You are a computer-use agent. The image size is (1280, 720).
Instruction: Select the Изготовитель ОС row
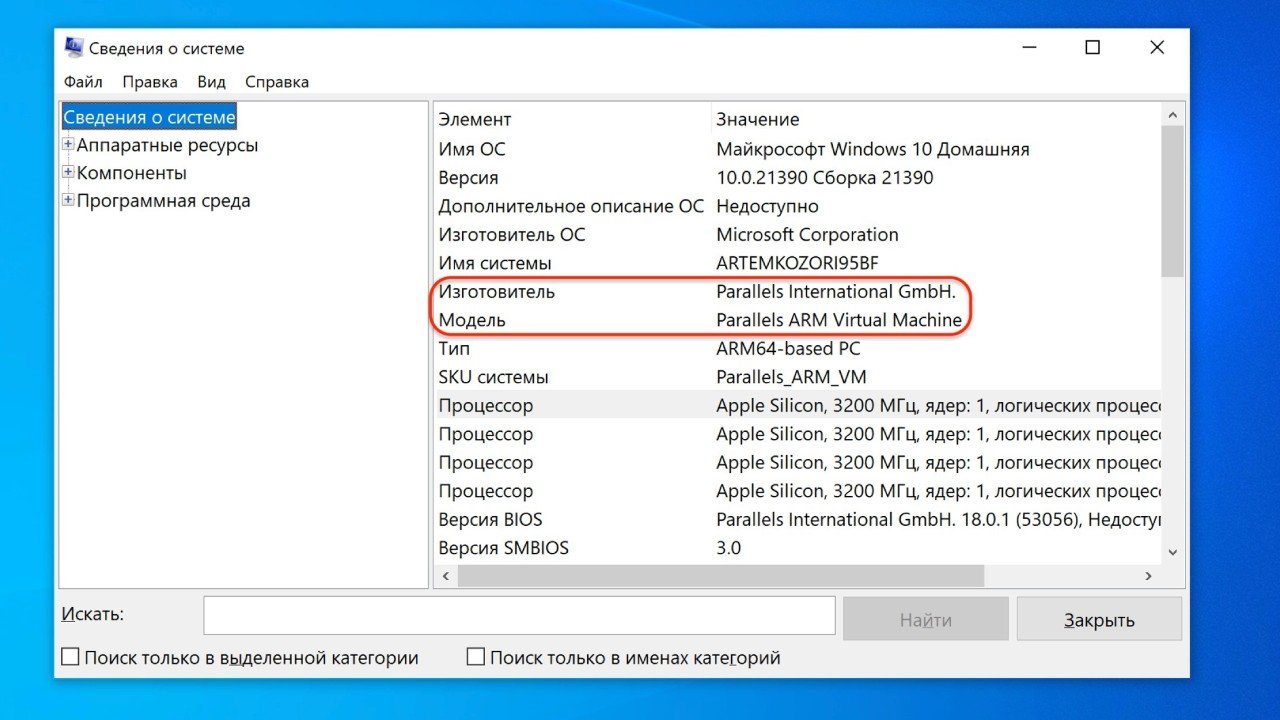(797, 235)
